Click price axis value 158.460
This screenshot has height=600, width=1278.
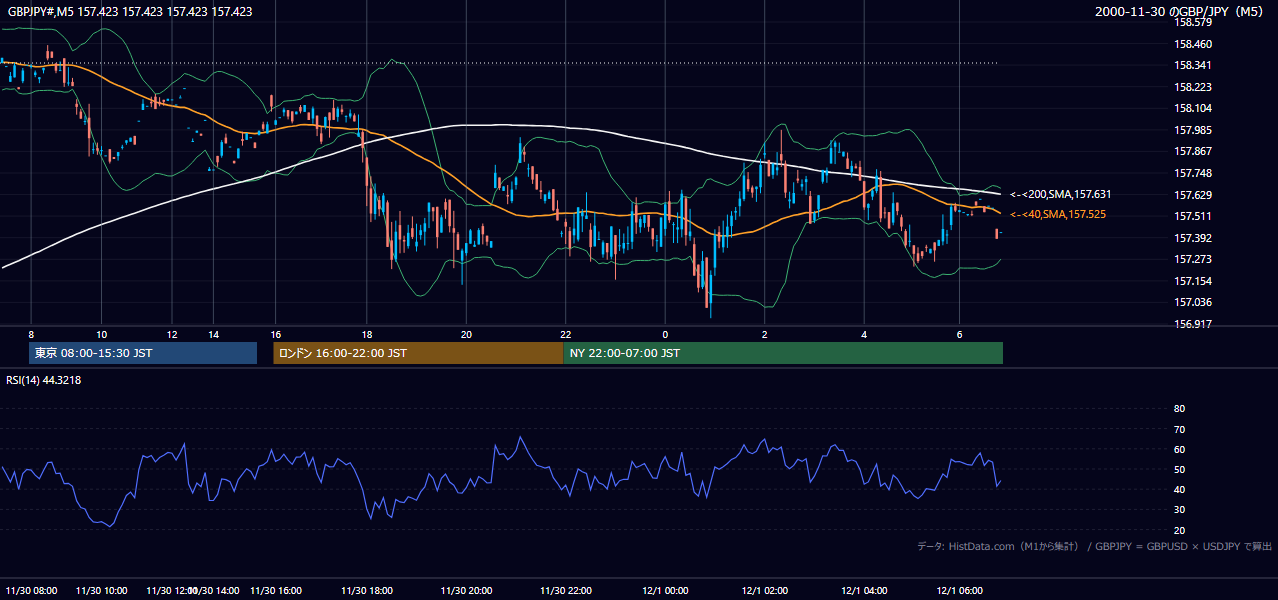1193,44
